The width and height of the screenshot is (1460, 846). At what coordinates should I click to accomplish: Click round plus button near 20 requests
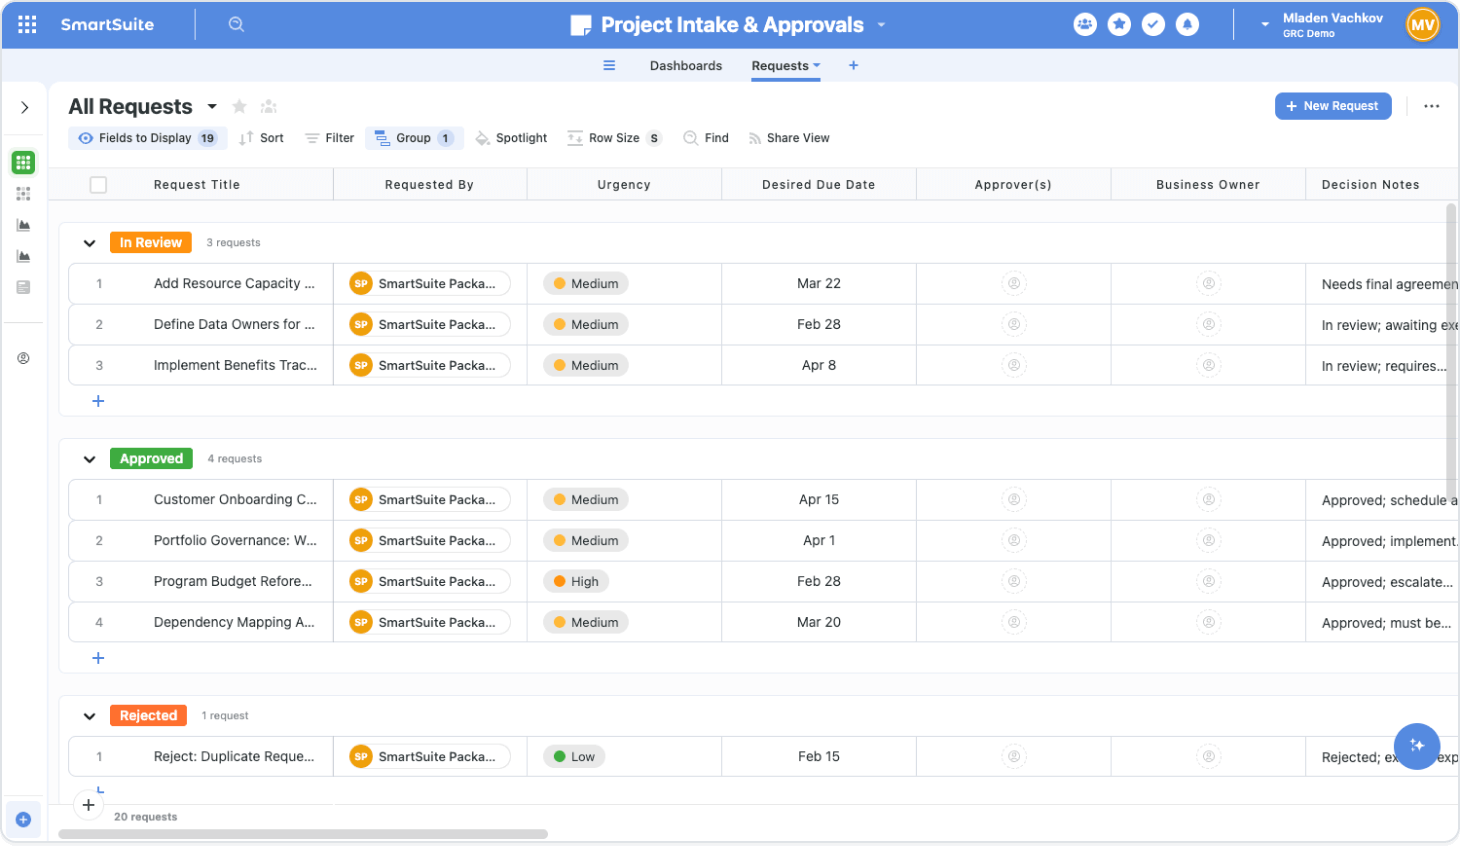[x=88, y=805]
